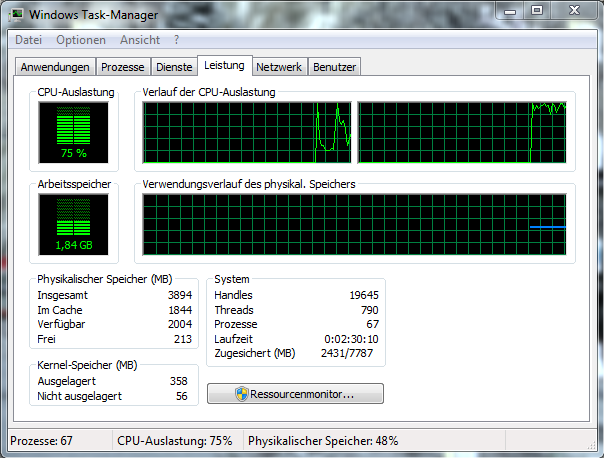Maximize the Task-Manager window
604x458 pixels.
(x=537, y=10)
